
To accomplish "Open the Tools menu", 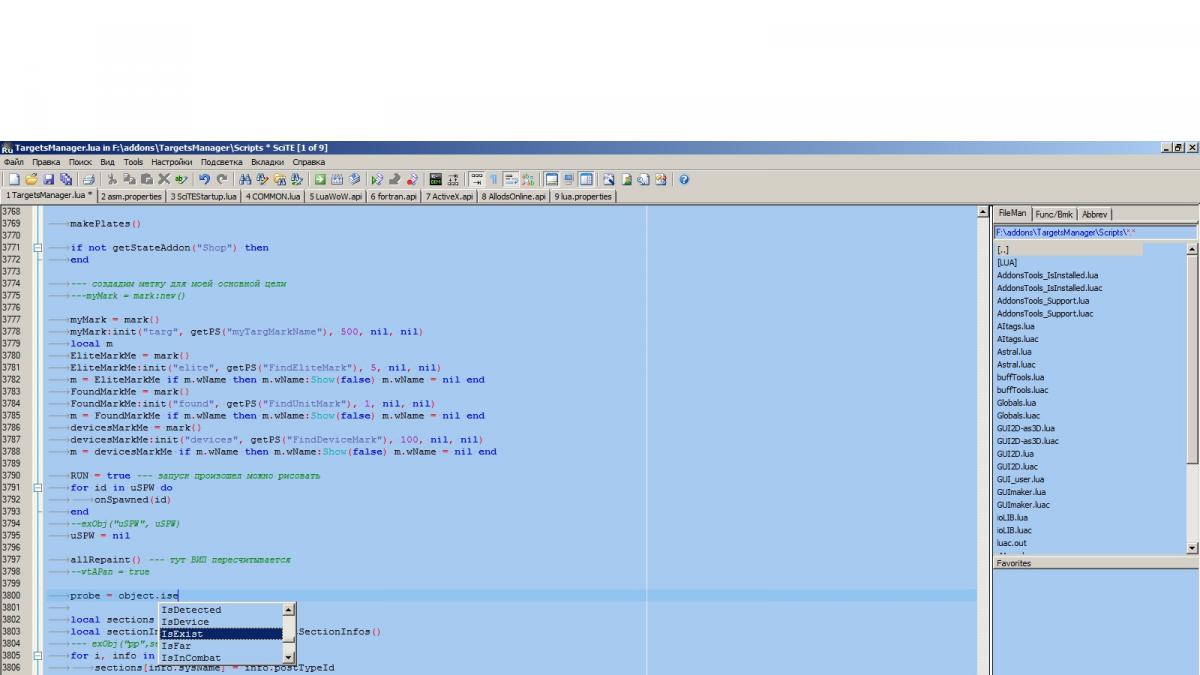I will point(133,162).
